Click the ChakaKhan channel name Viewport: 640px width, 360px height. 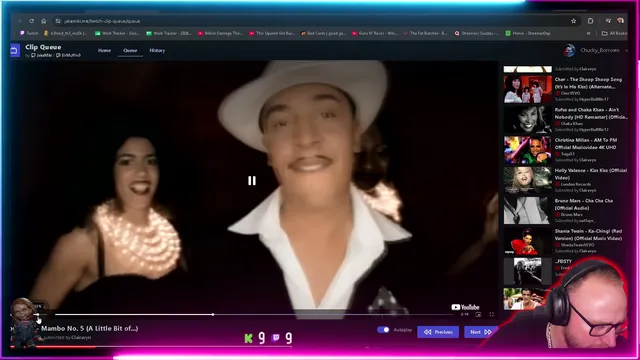pos(571,123)
